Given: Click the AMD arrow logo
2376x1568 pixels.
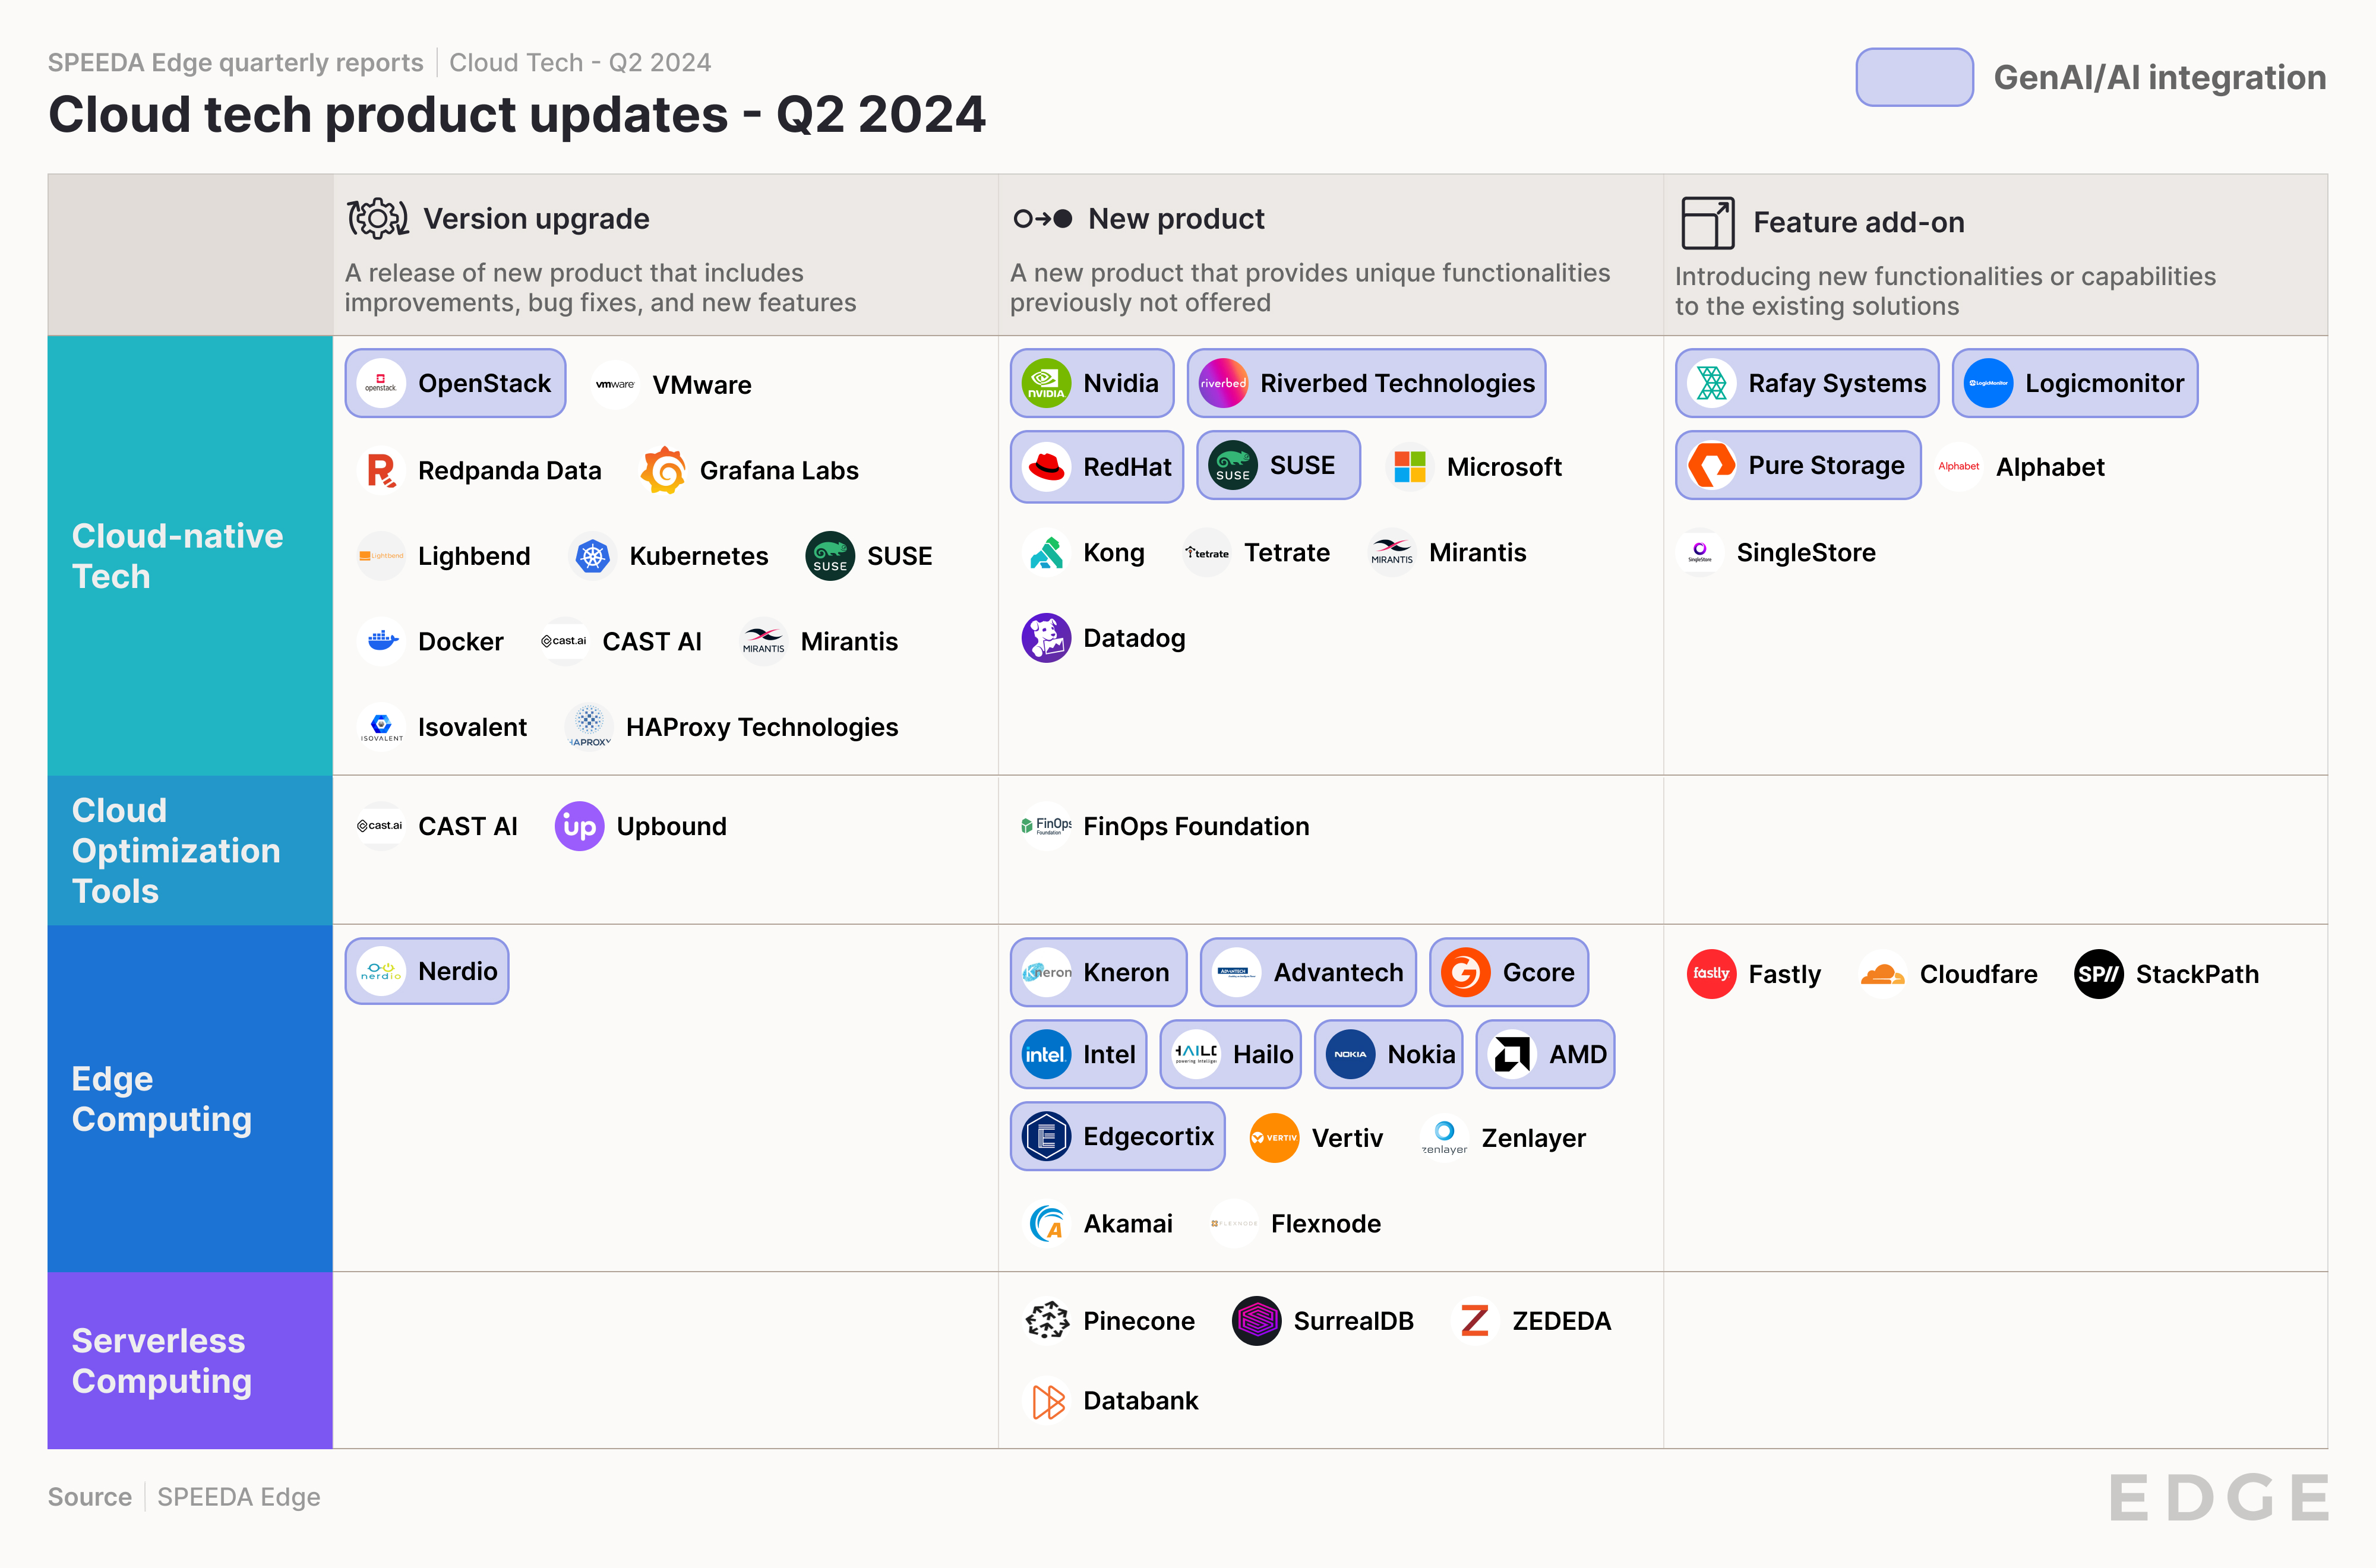Looking at the screenshot, I should coord(1512,1055).
